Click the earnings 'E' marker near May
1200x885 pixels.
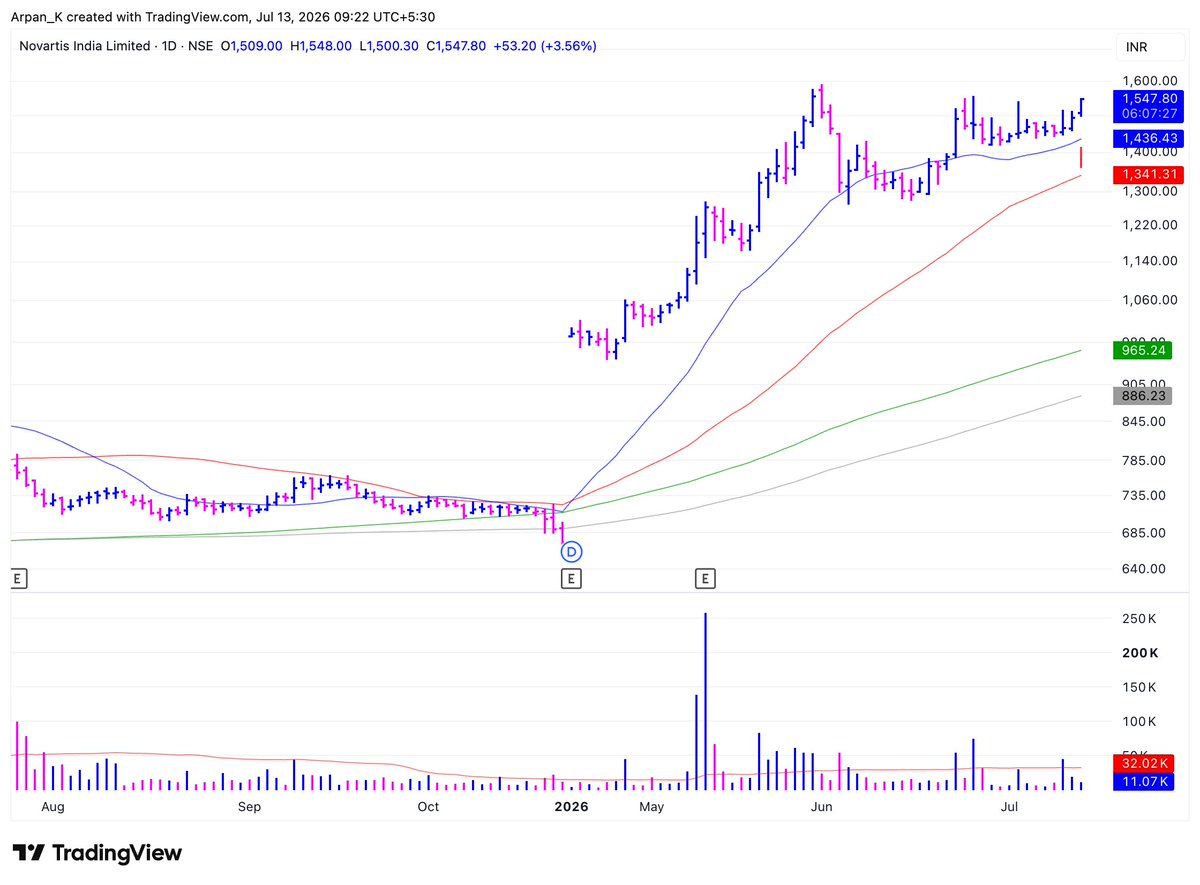[x=706, y=578]
